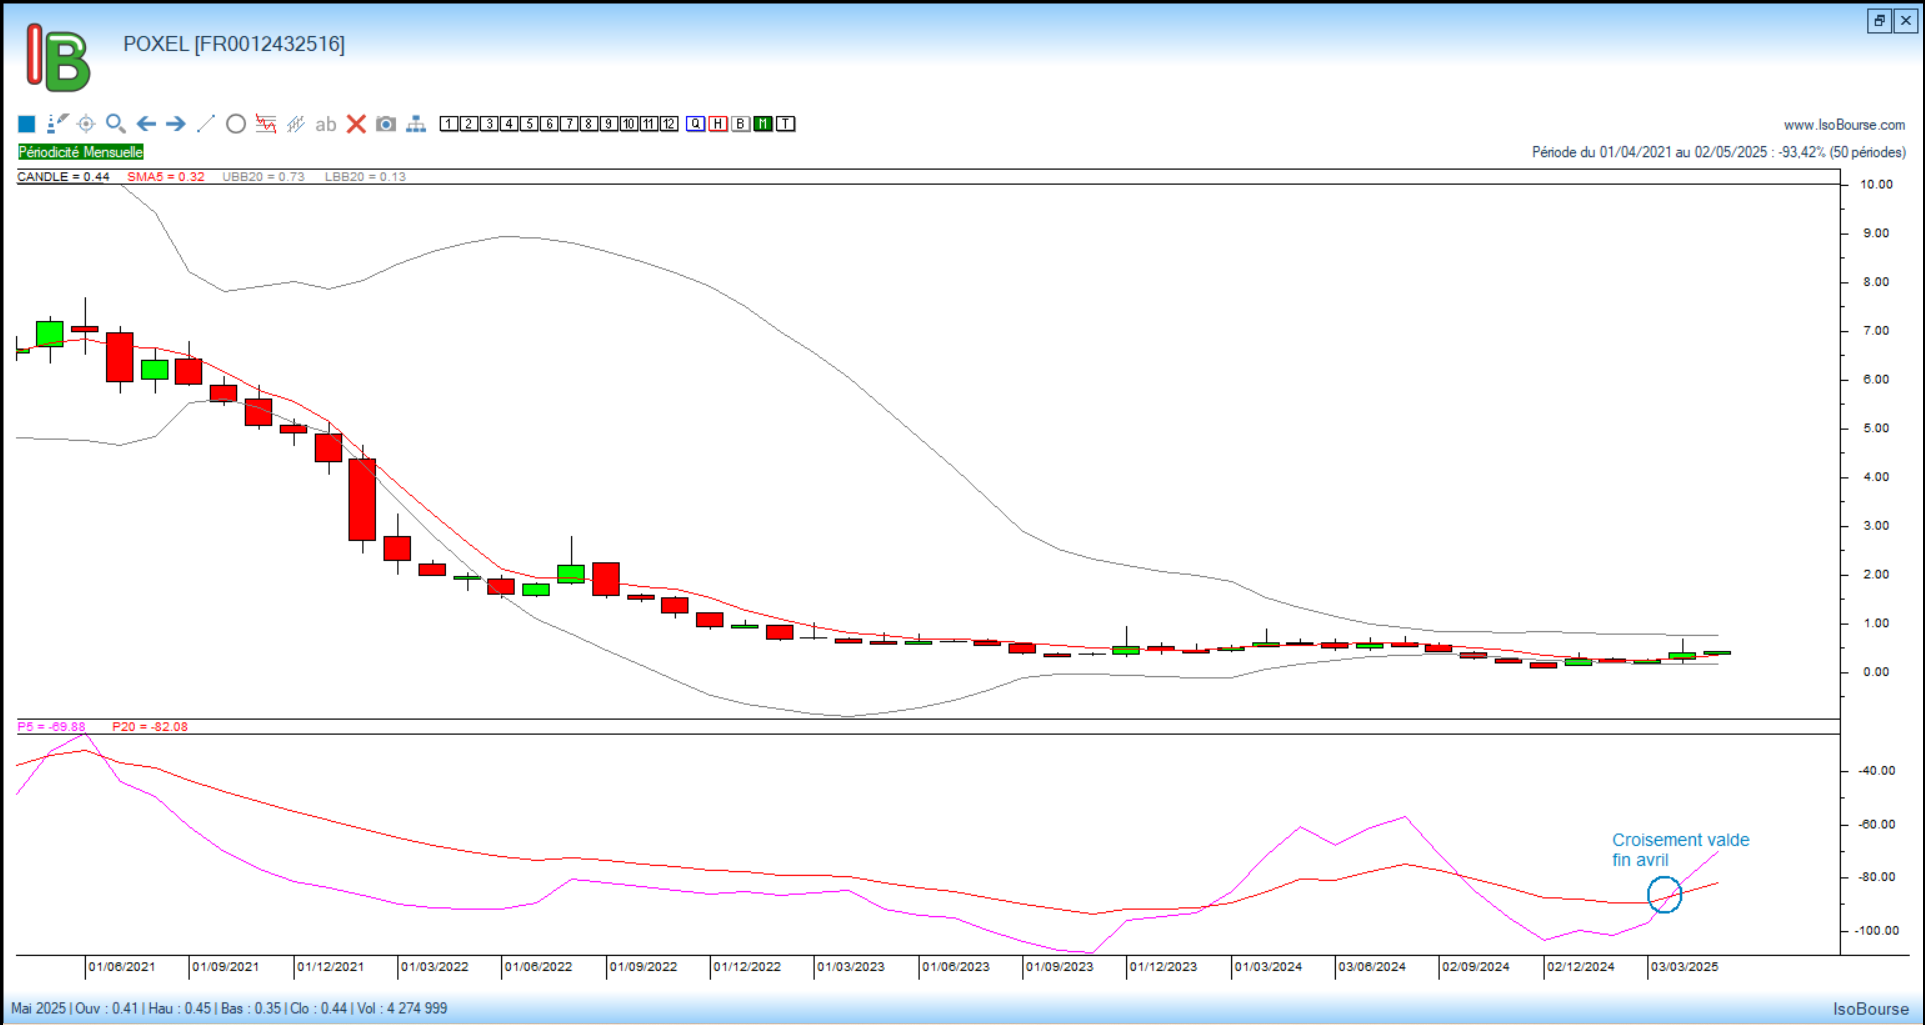Select the 'ab' text annotation tool
This screenshot has width=1925, height=1025.
326,125
